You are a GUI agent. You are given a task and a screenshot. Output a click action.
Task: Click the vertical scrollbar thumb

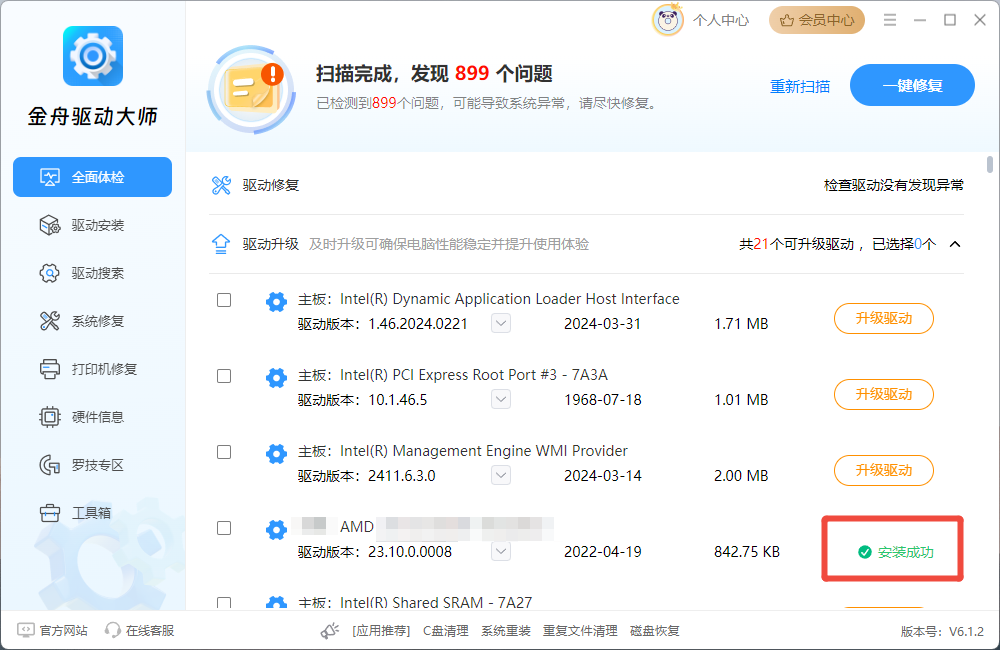[990, 165]
